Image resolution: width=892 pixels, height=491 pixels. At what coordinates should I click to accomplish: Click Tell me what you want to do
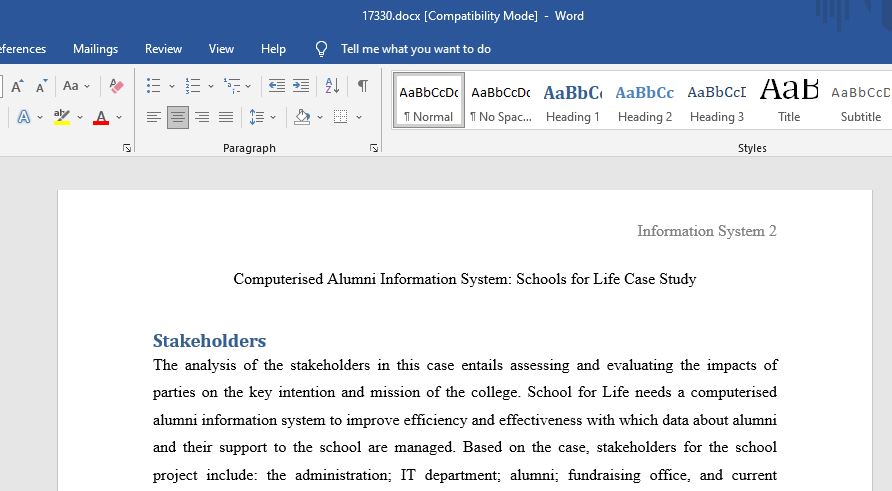[x=416, y=49]
